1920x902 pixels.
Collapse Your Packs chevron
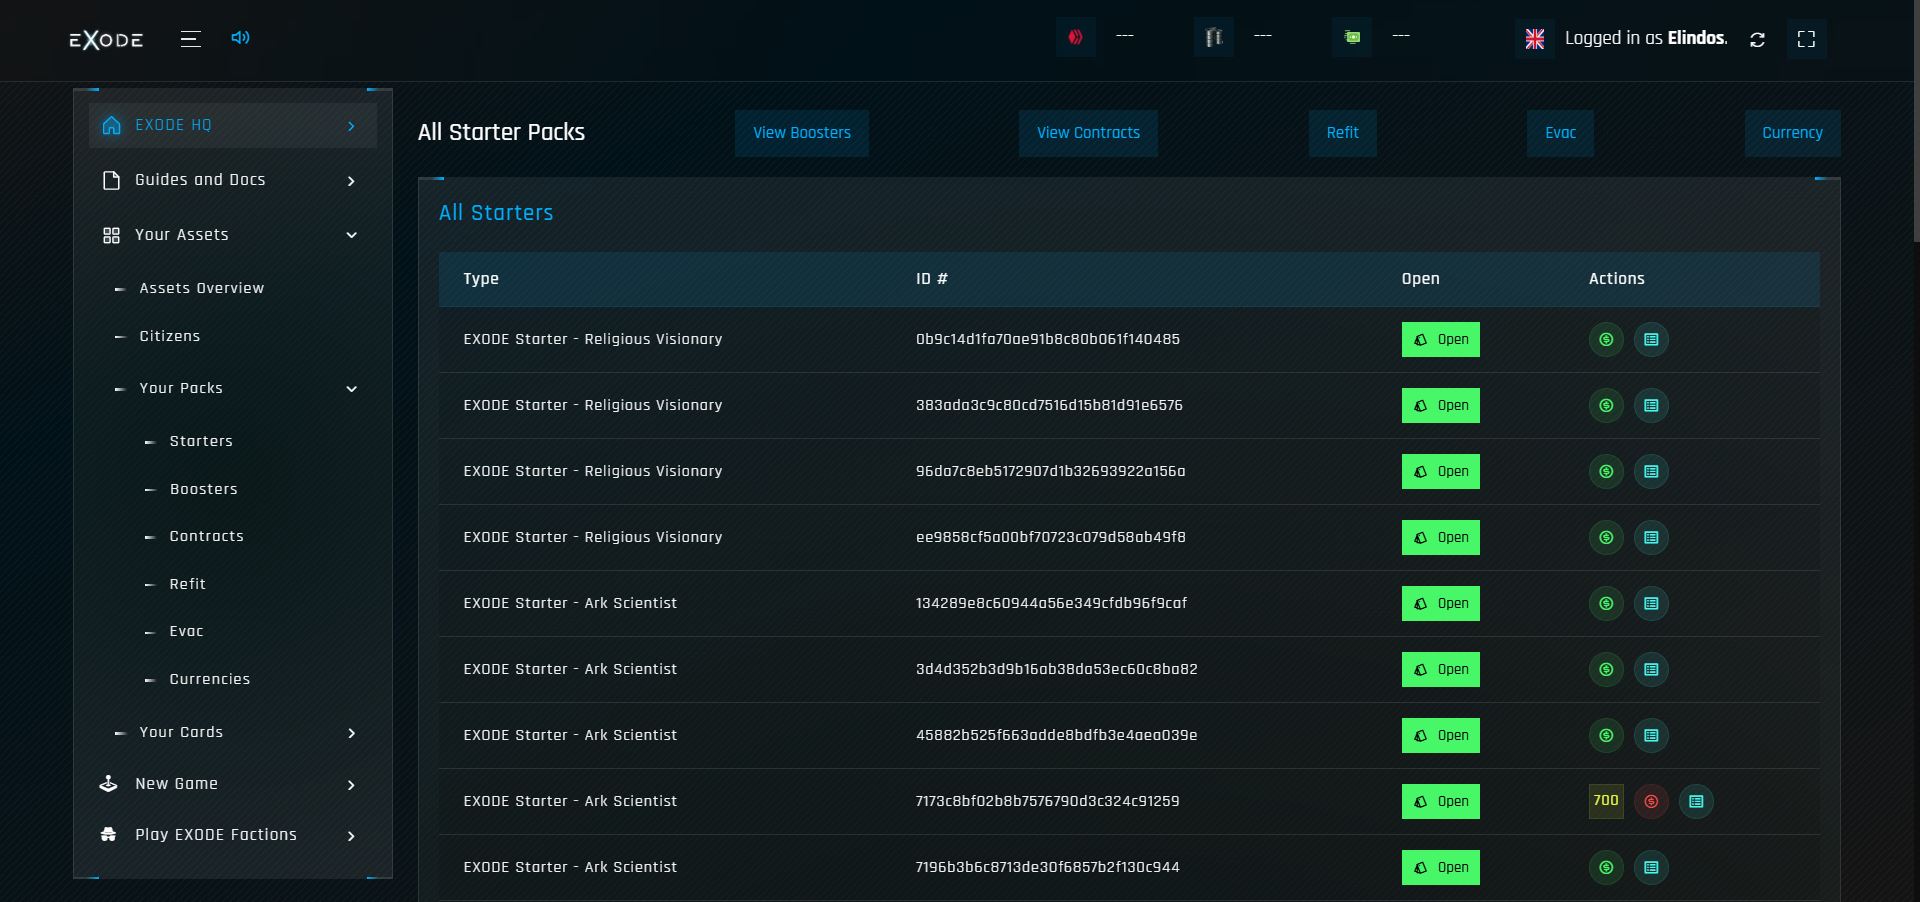(351, 389)
